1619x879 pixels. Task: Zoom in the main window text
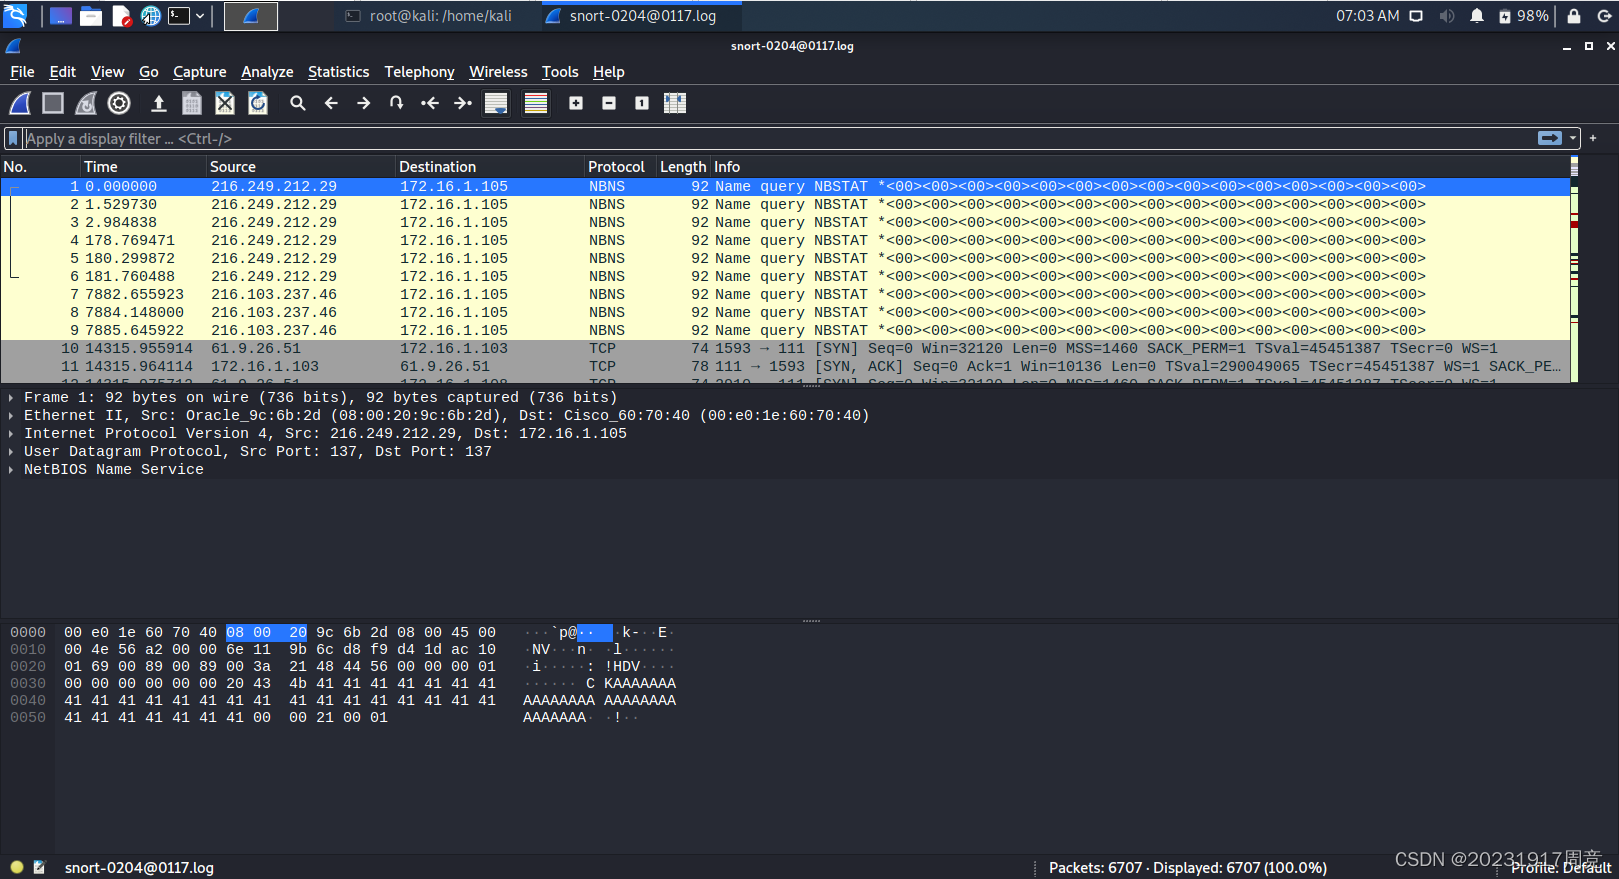point(576,103)
